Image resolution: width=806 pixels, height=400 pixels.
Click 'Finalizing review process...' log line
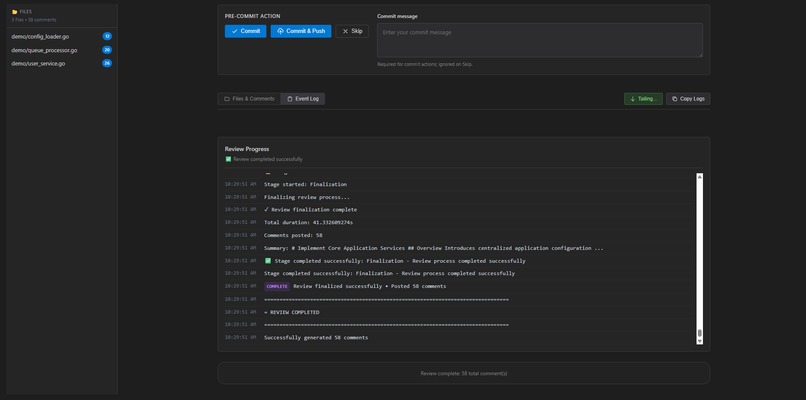click(307, 197)
